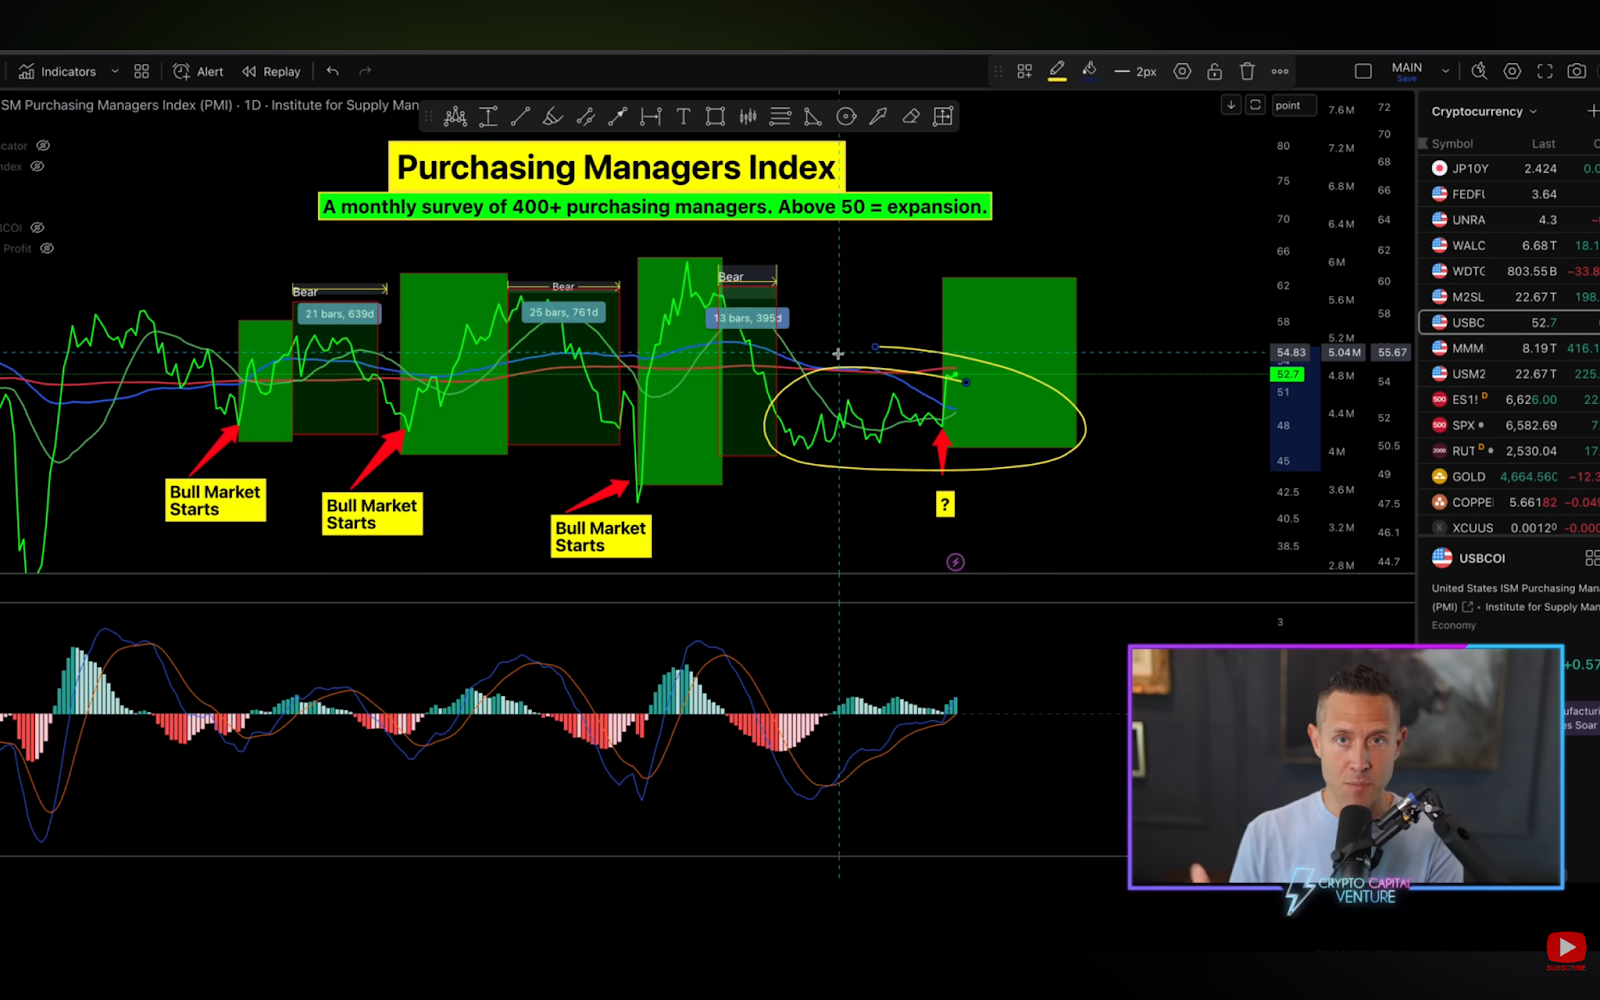The width and height of the screenshot is (1600, 1000).
Task: Select the text tool in drawing toolbar
Action: 683,117
